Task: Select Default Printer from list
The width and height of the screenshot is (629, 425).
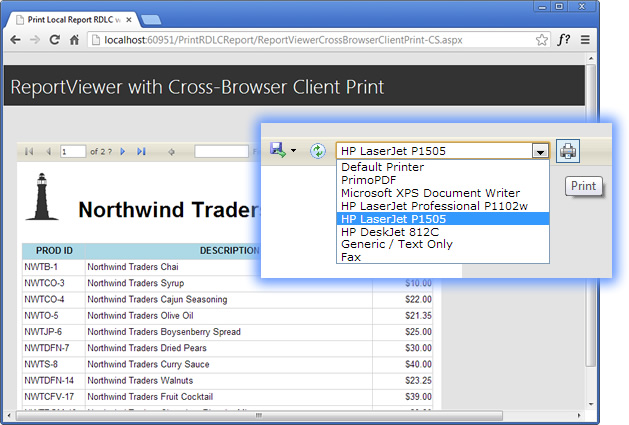Action: point(443,167)
